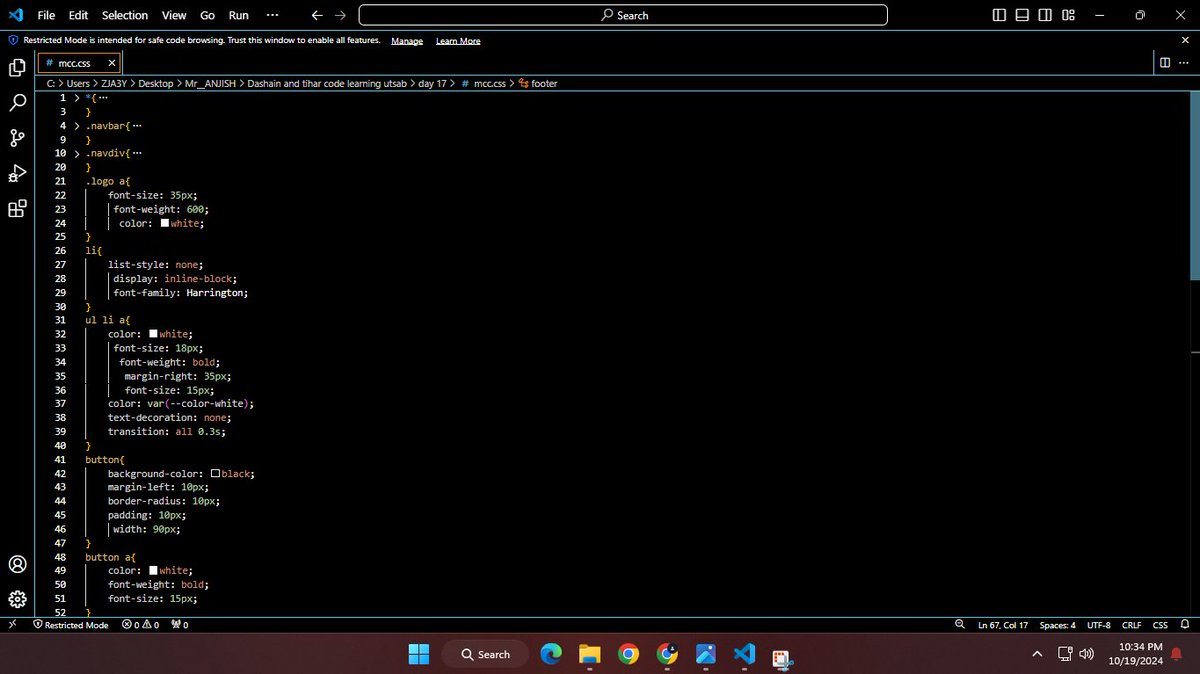Click the zoom magnifier icon in status bar

(960, 624)
